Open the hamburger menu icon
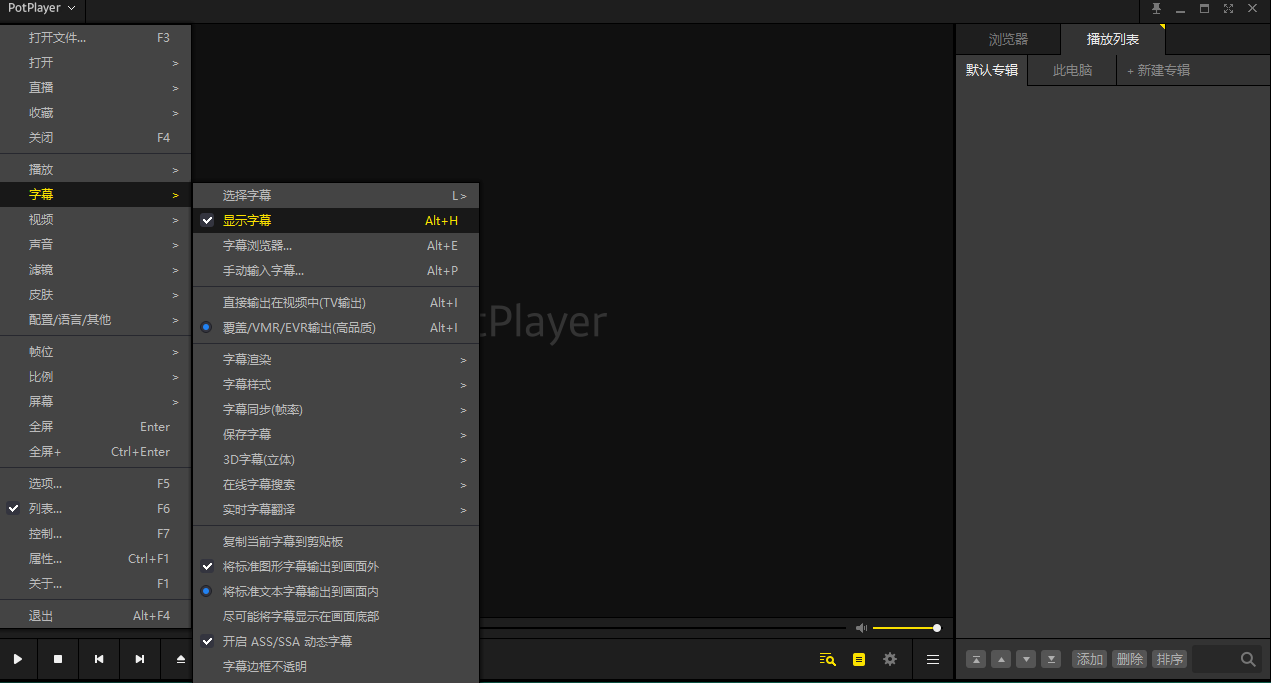Viewport: 1271px width, 683px height. click(x=933, y=659)
